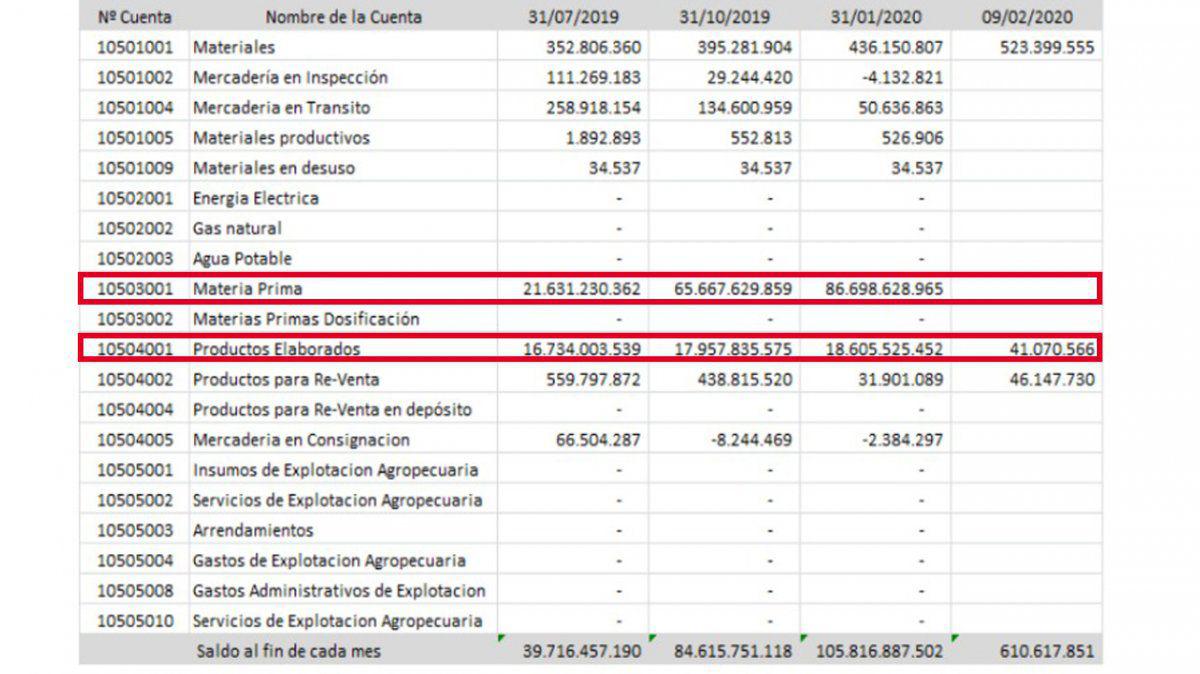The width and height of the screenshot is (1200, 674).
Task: Click the green marker on cell 84.615.751.118
Action: pos(653,637)
